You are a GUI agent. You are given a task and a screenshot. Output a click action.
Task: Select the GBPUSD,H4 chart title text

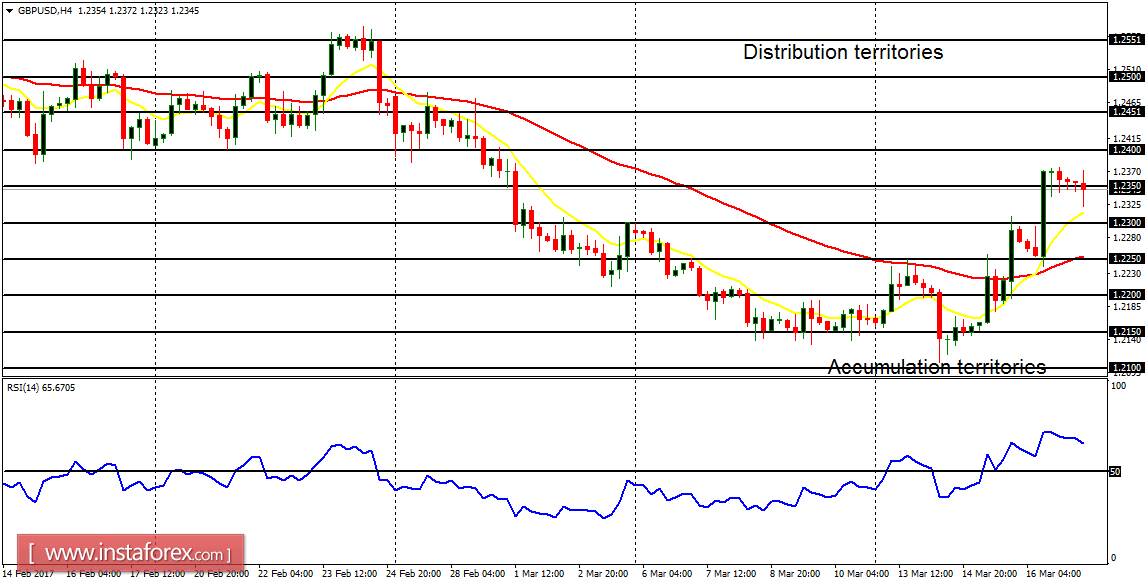point(43,11)
